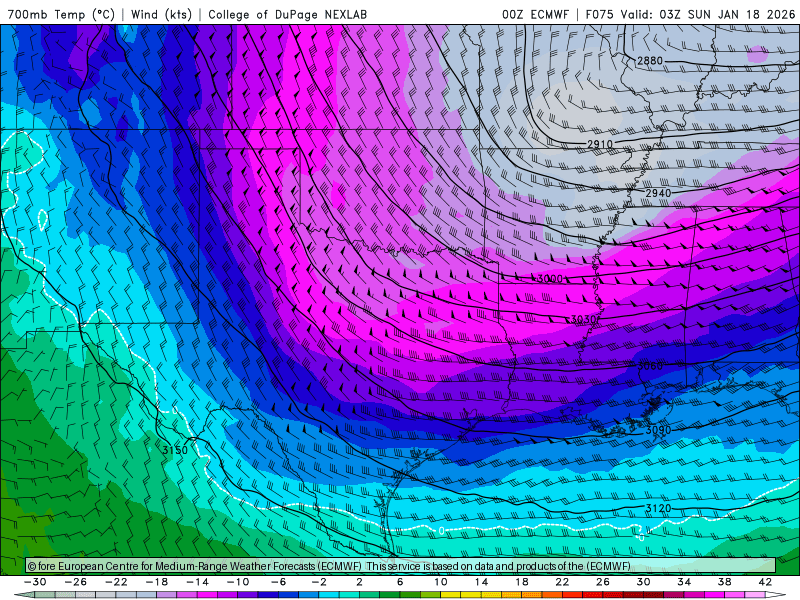Screen dimensions: 800x600
Task: Click the 26 value on the color scale
Action: [x=603, y=582]
